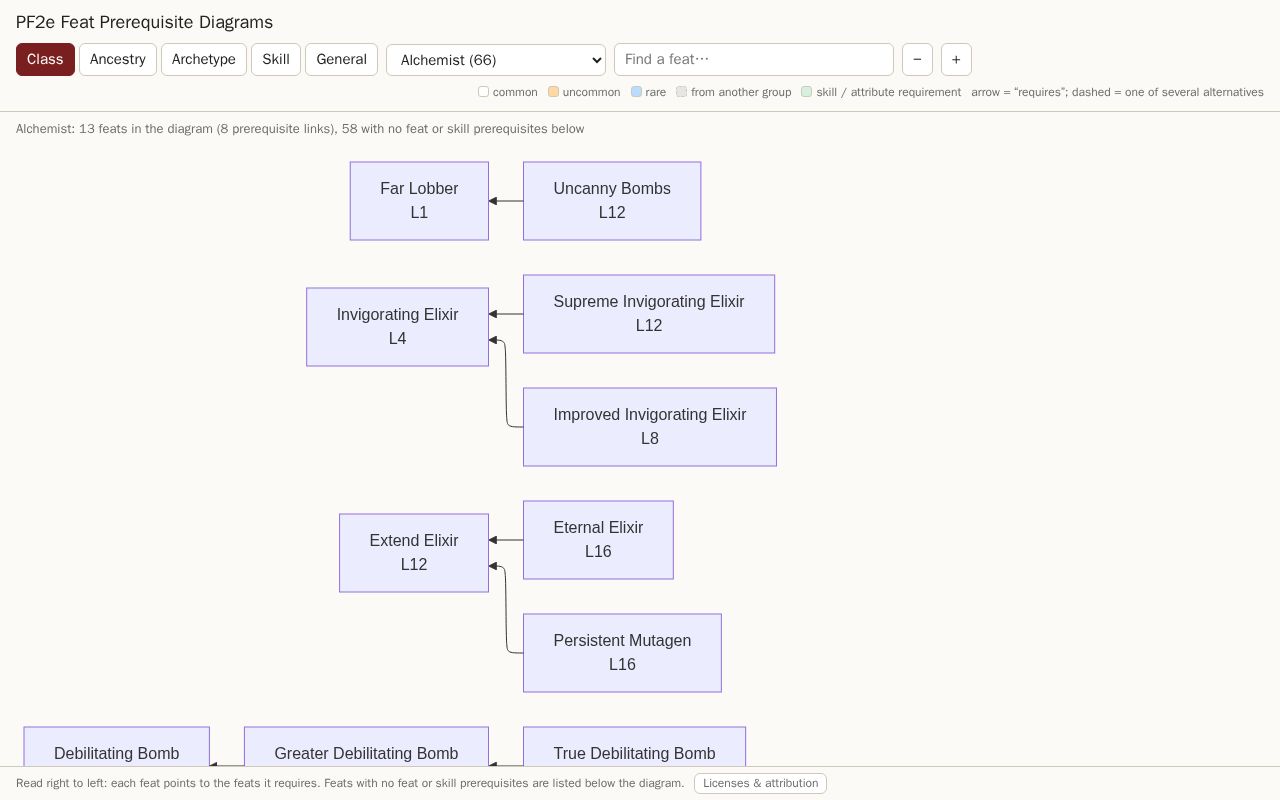Click the minus zoom-out button
This screenshot has height=800, width=1280.
[x=917, y=59]
